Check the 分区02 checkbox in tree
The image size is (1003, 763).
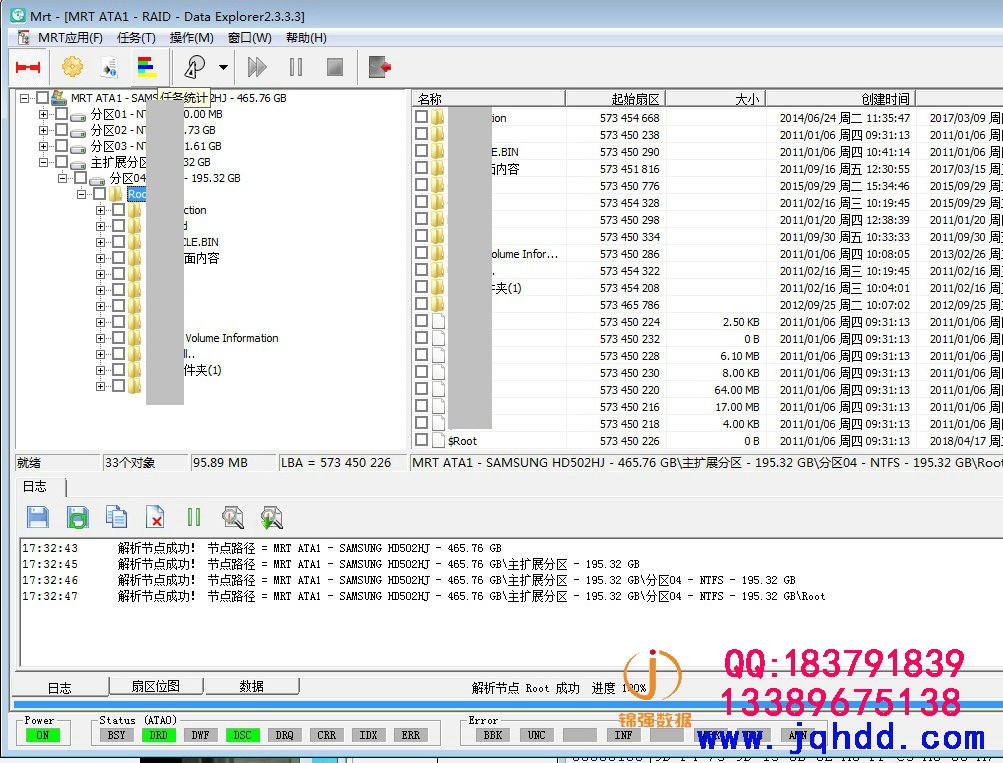[61, 129]
